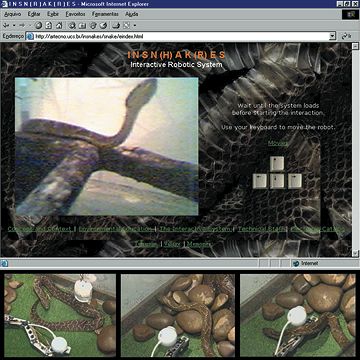Screen dimensions: 360x360
Task: Open the The Interaction System link
Action: click(195, 229)
